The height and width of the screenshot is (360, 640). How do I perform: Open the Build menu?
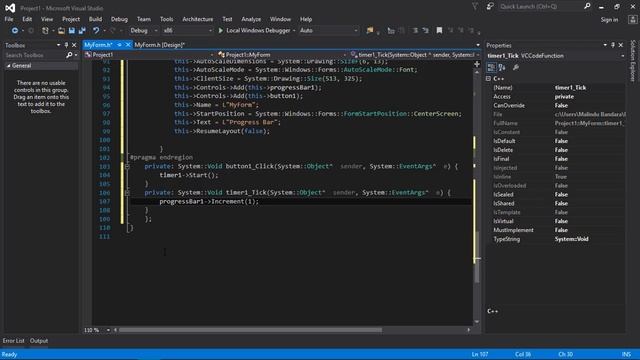(x=95, y=19)
